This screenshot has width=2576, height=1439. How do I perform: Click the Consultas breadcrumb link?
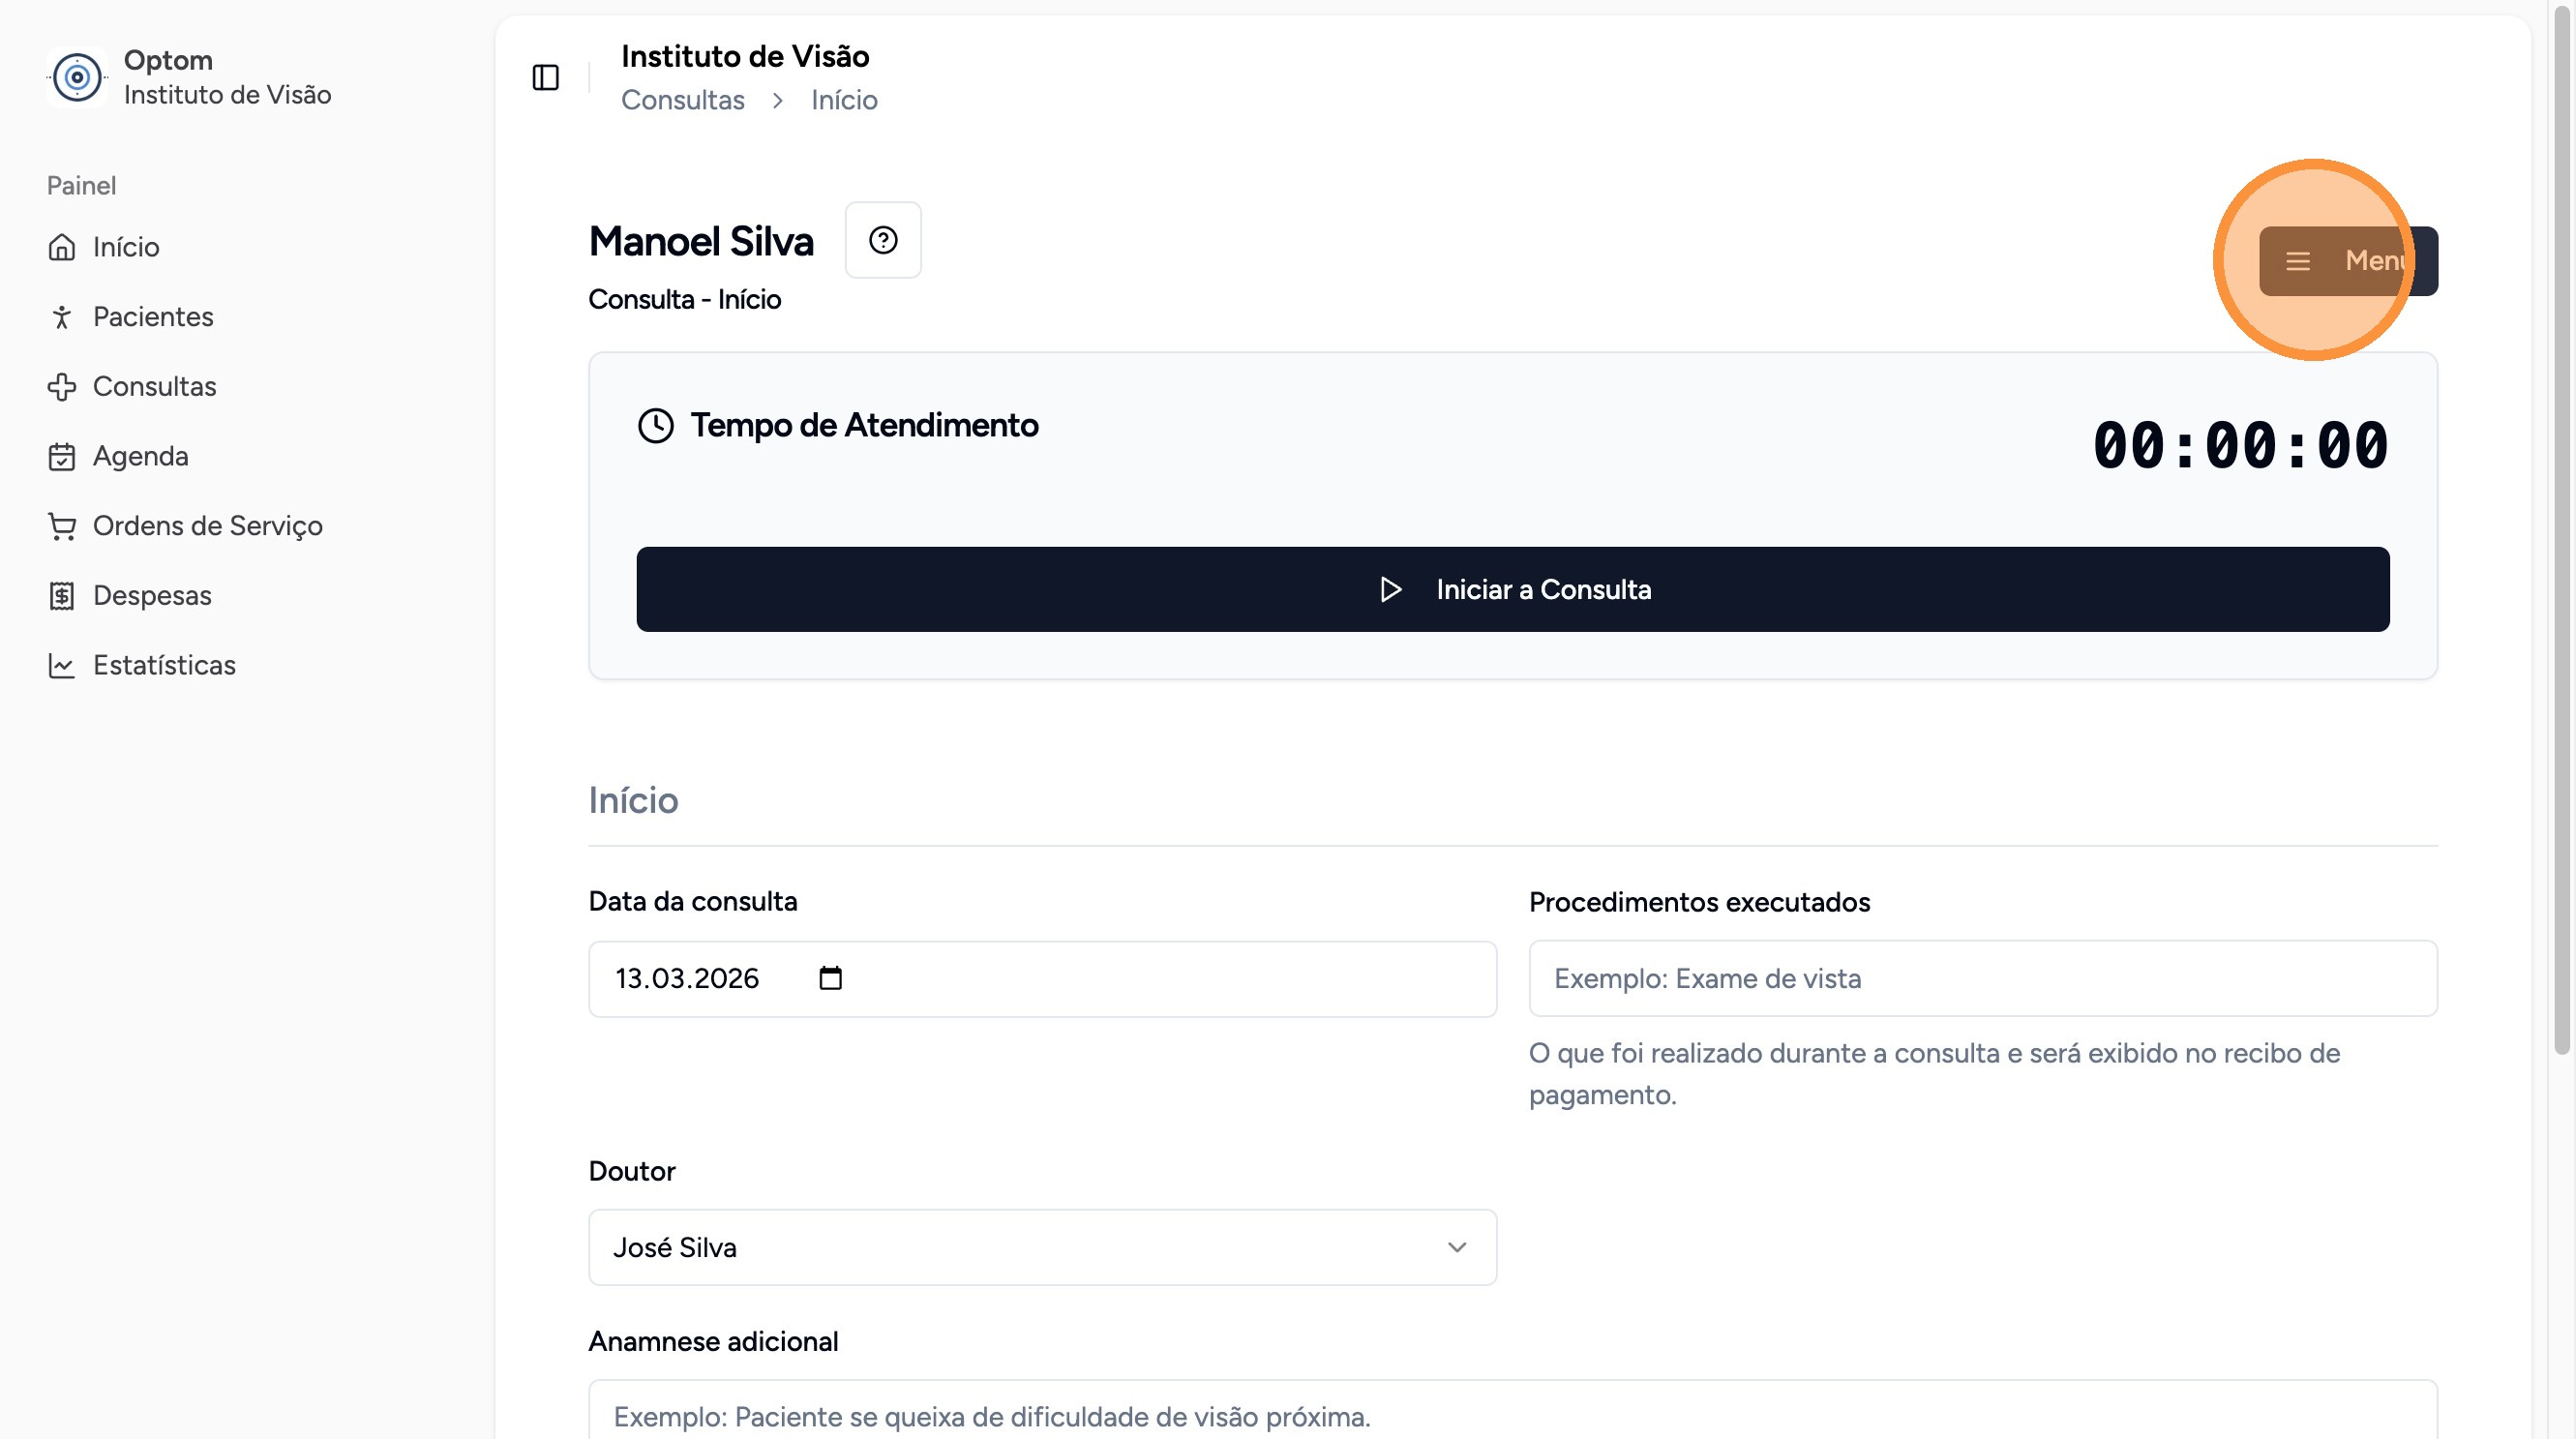682,100
